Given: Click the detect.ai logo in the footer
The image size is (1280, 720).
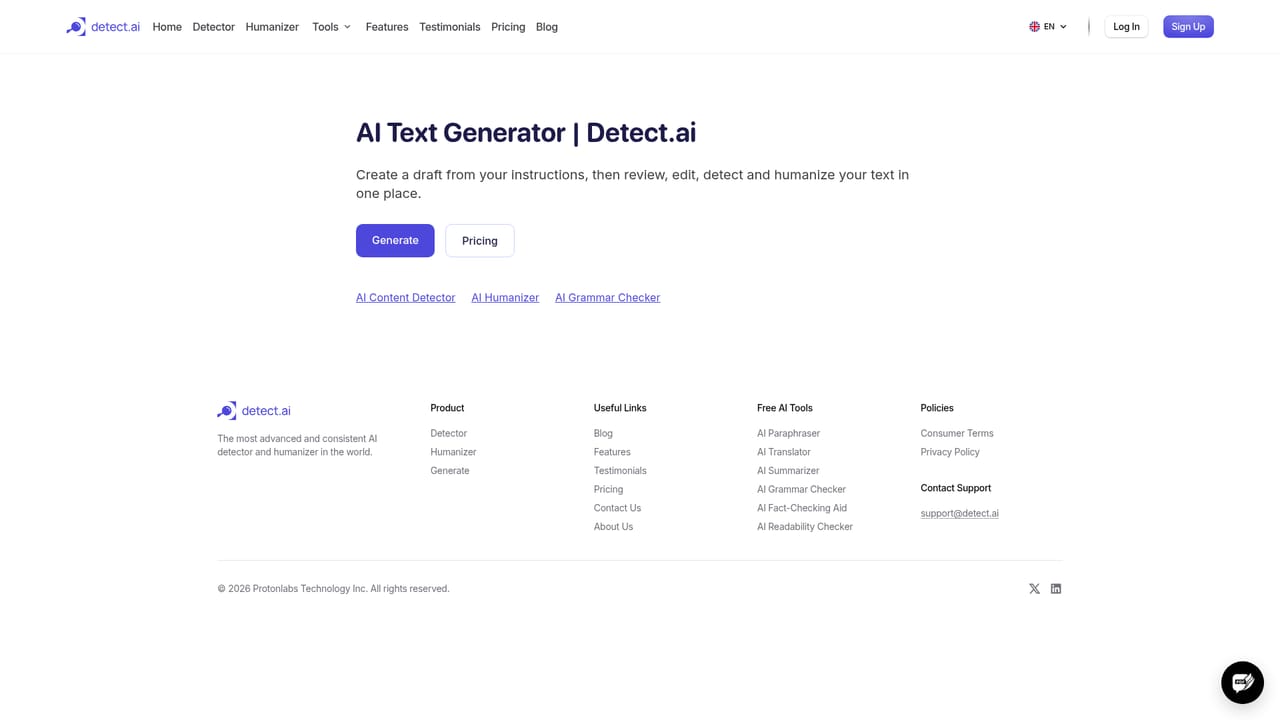Looking at the screenshot, I should tap(254, 411).
